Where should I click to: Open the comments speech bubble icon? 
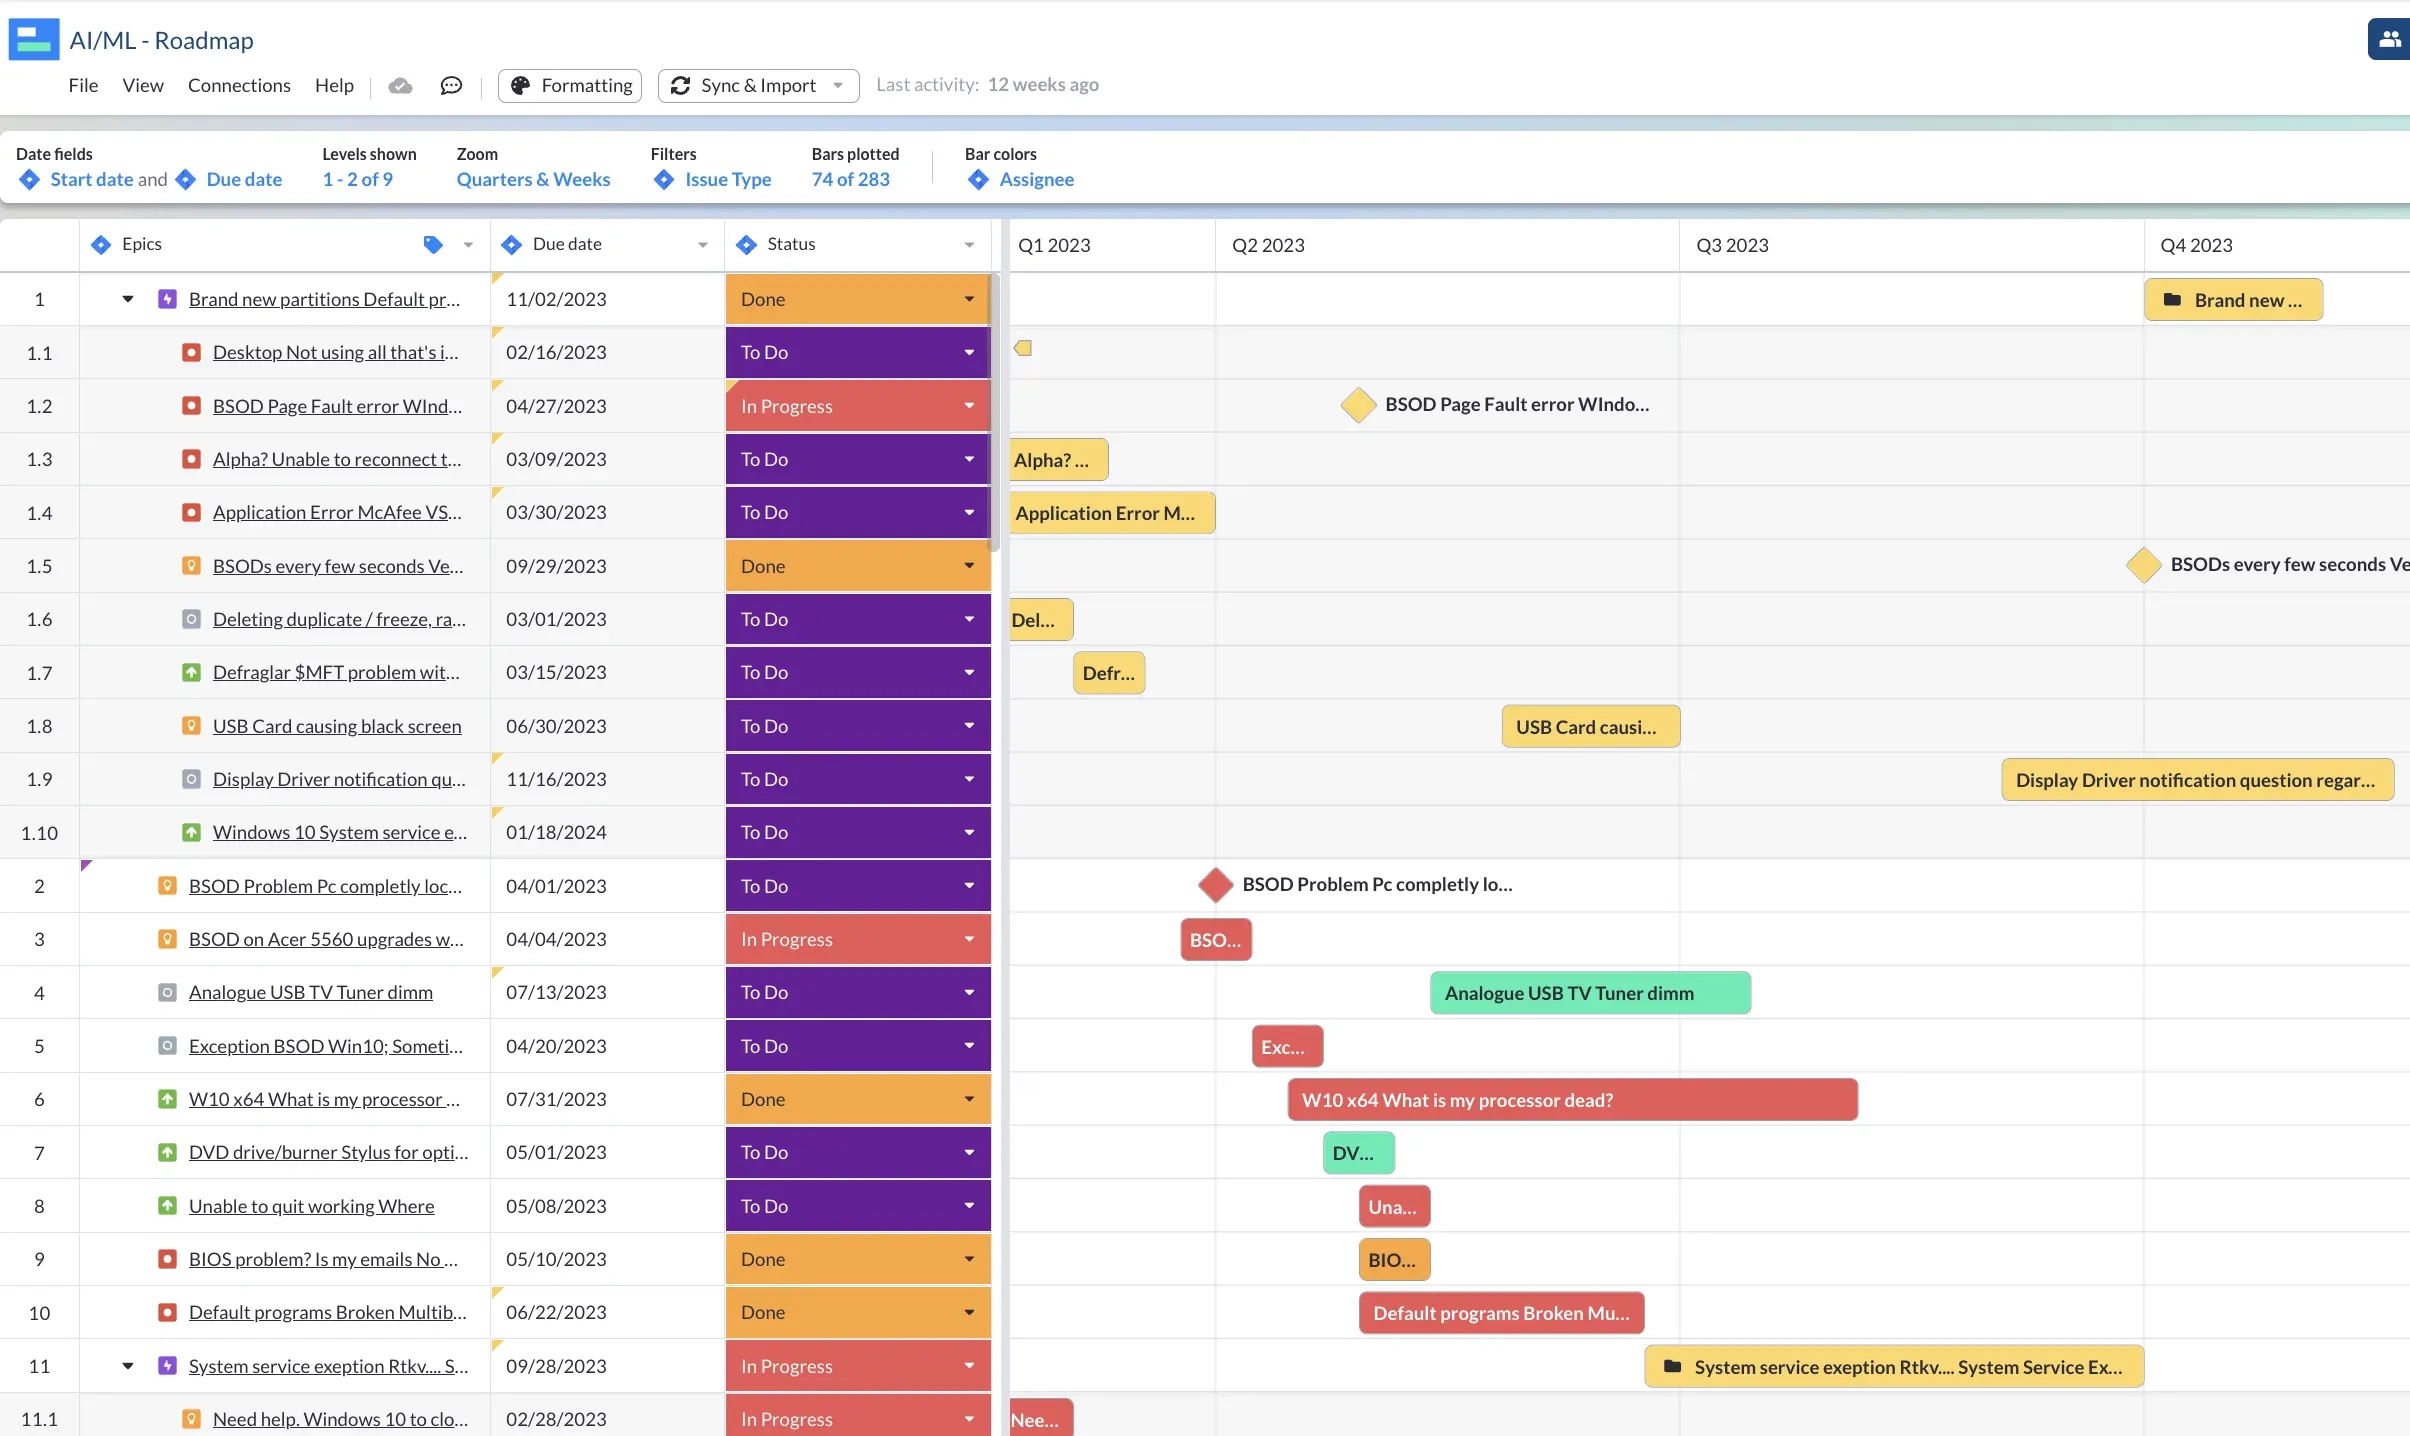pos(451,86)
